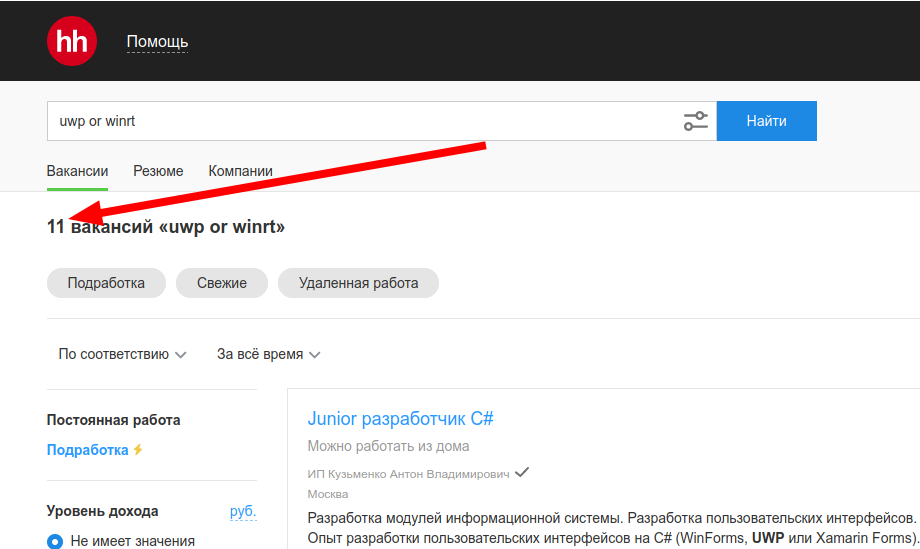Screen dimensions: 920x549
Task: Open the Помощь help link
Action: click(157, 42)
